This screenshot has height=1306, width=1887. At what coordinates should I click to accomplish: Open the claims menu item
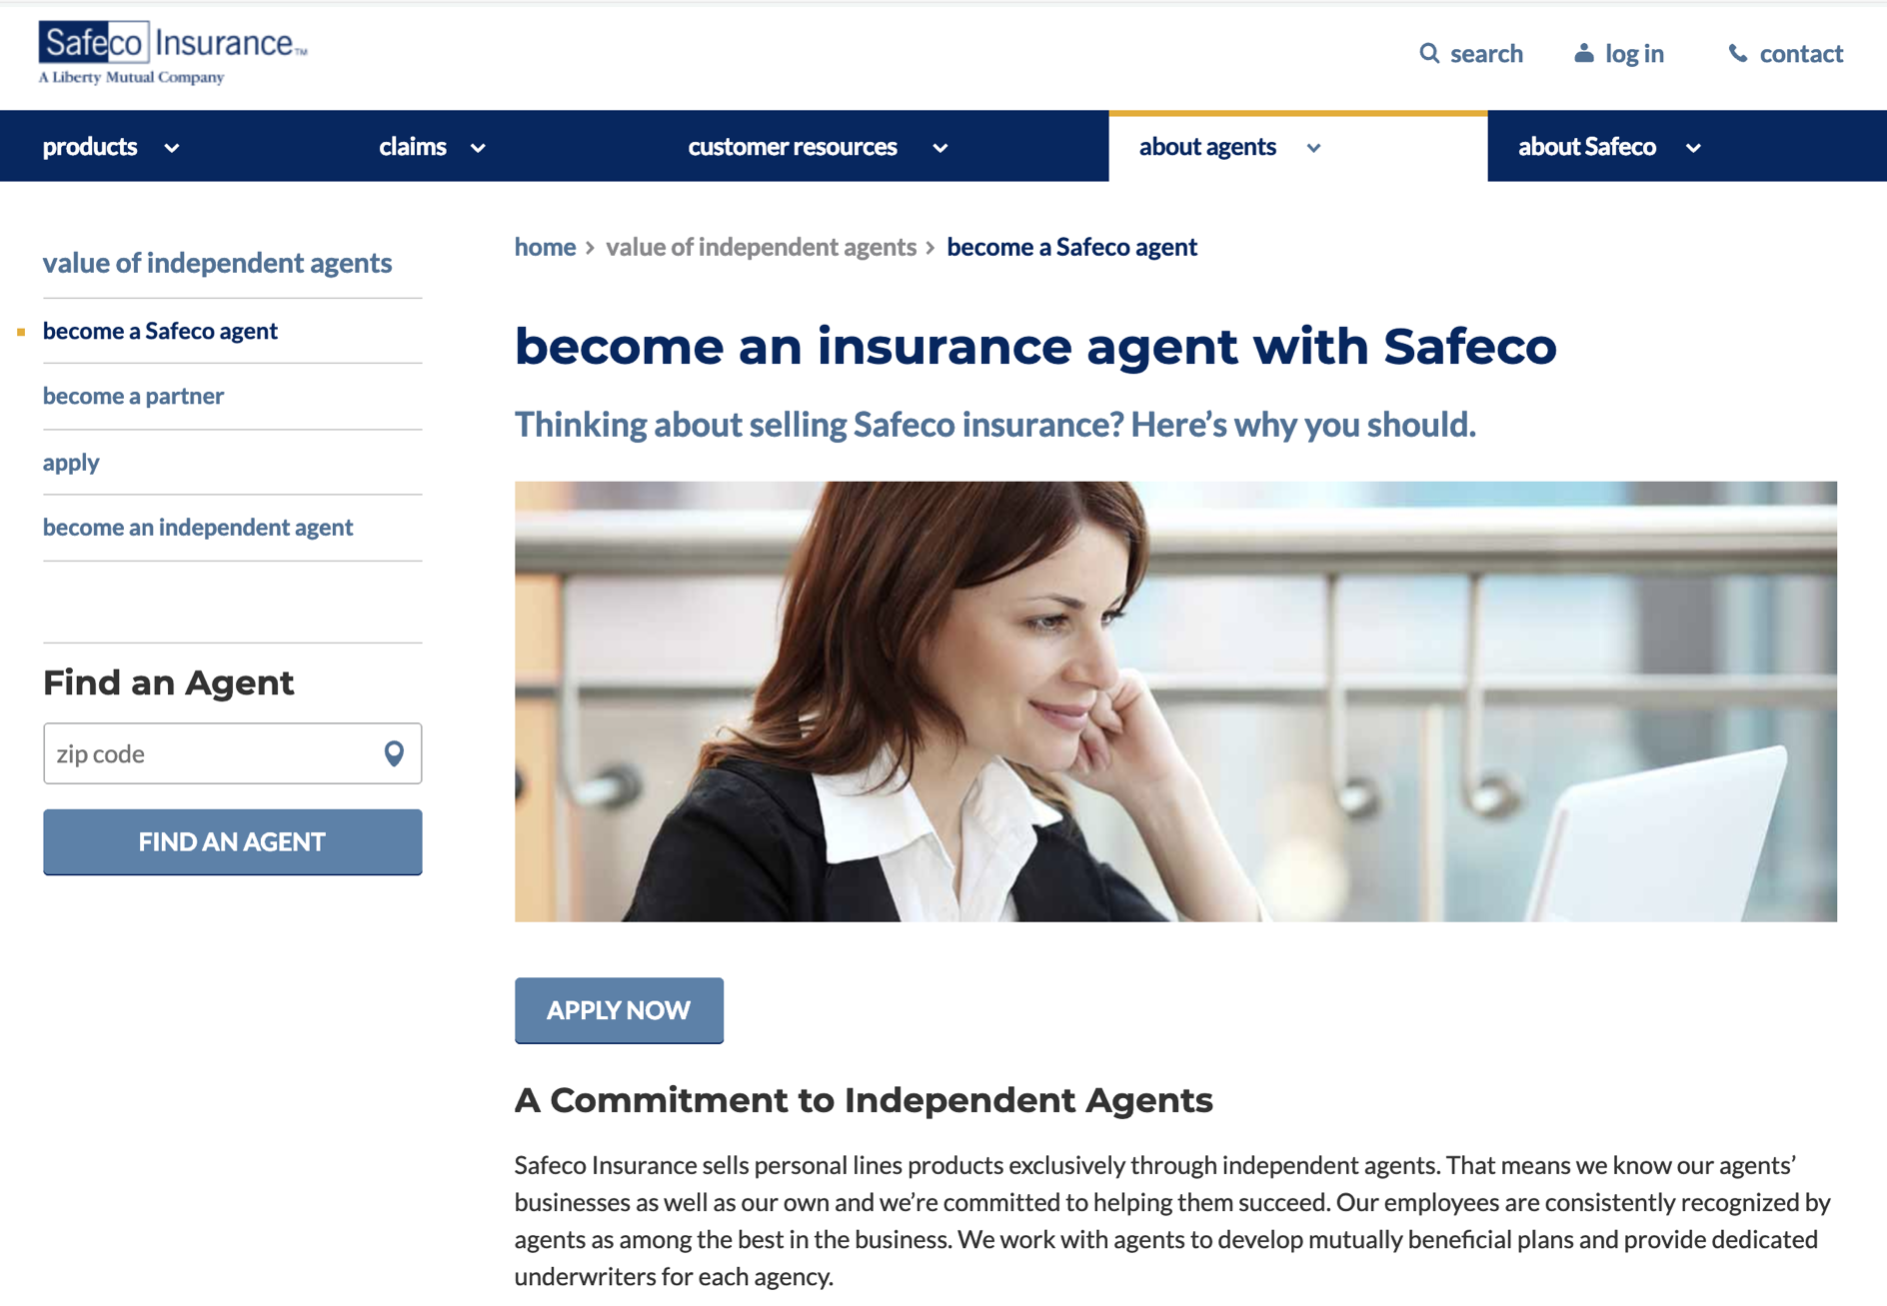point(412,146)
